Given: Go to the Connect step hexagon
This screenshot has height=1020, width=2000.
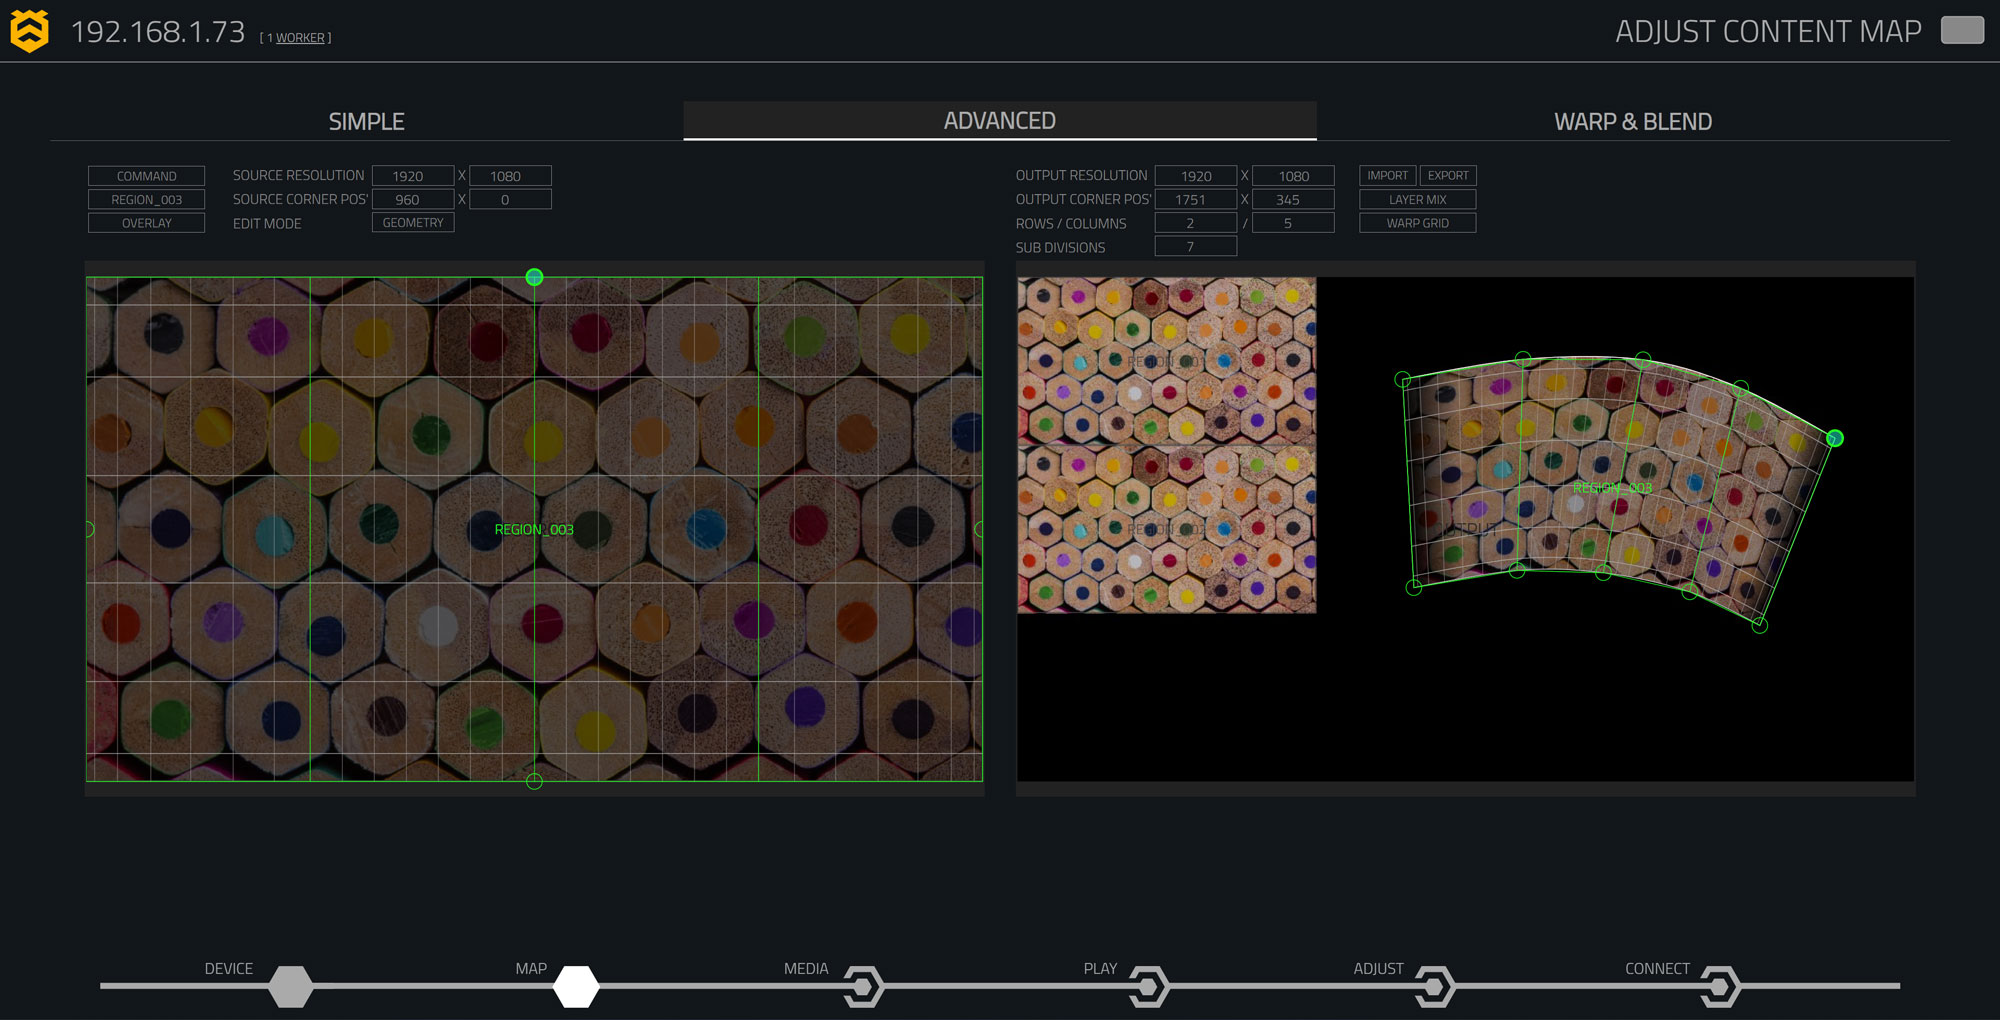Looking at the screenshot, I should 1720,986.
